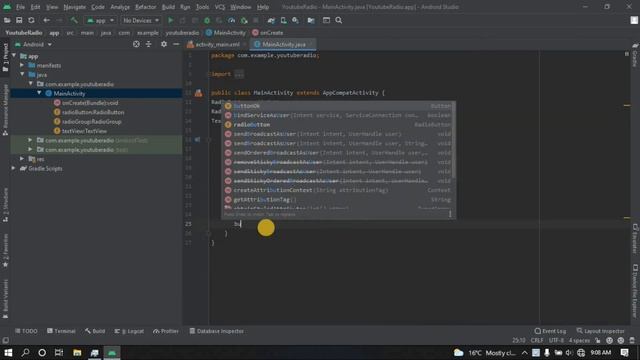This screenshot has height=360, width=640.
Task: Open the Refactor menu
Action: [145, 7]
